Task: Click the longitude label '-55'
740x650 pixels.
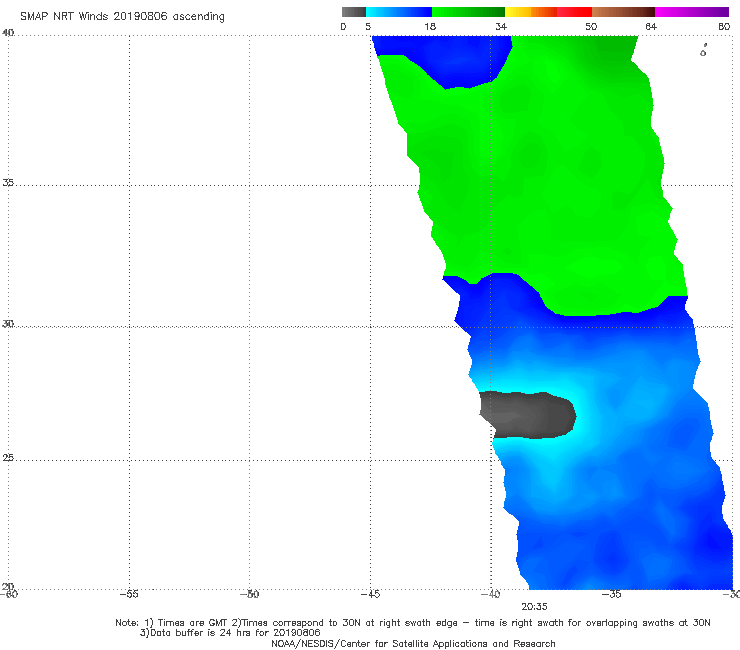Action: click(x=129, y=594)
